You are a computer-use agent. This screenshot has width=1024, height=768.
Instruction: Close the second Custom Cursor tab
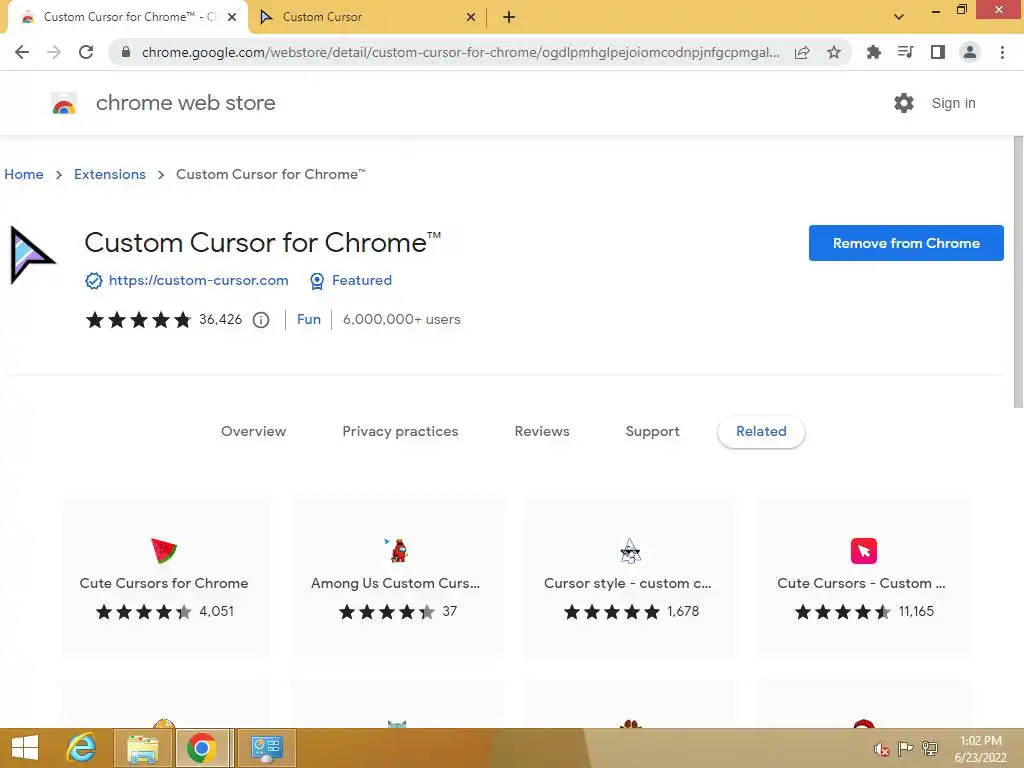click(x=471, y=17)
